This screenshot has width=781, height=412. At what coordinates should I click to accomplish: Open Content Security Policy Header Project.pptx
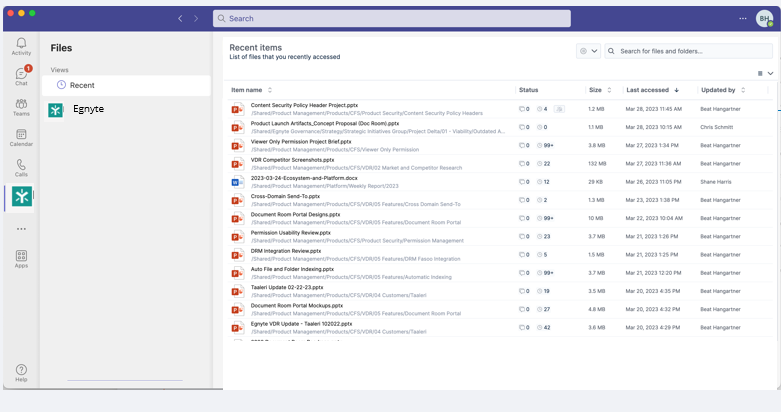[304, 105]
